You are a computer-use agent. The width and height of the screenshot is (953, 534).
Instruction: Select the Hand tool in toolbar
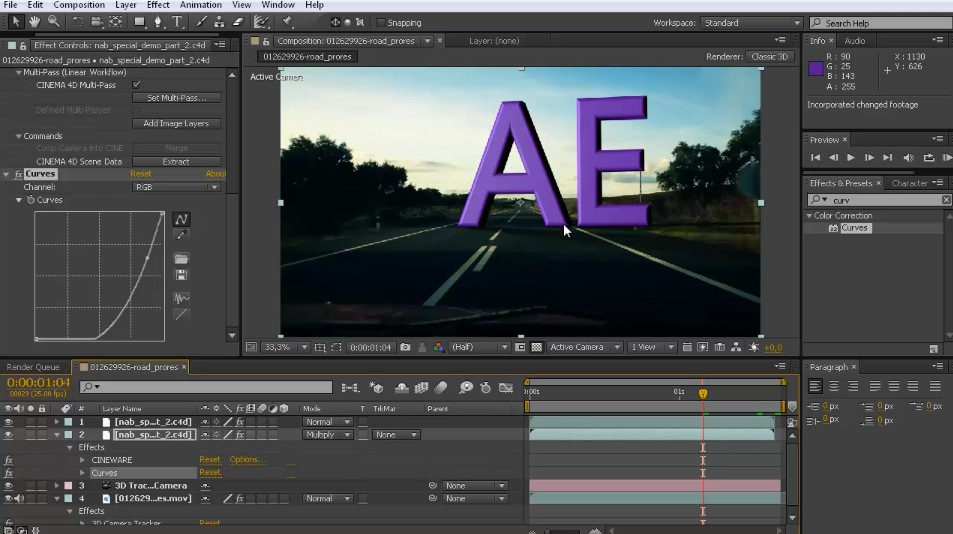click(34, 21)
